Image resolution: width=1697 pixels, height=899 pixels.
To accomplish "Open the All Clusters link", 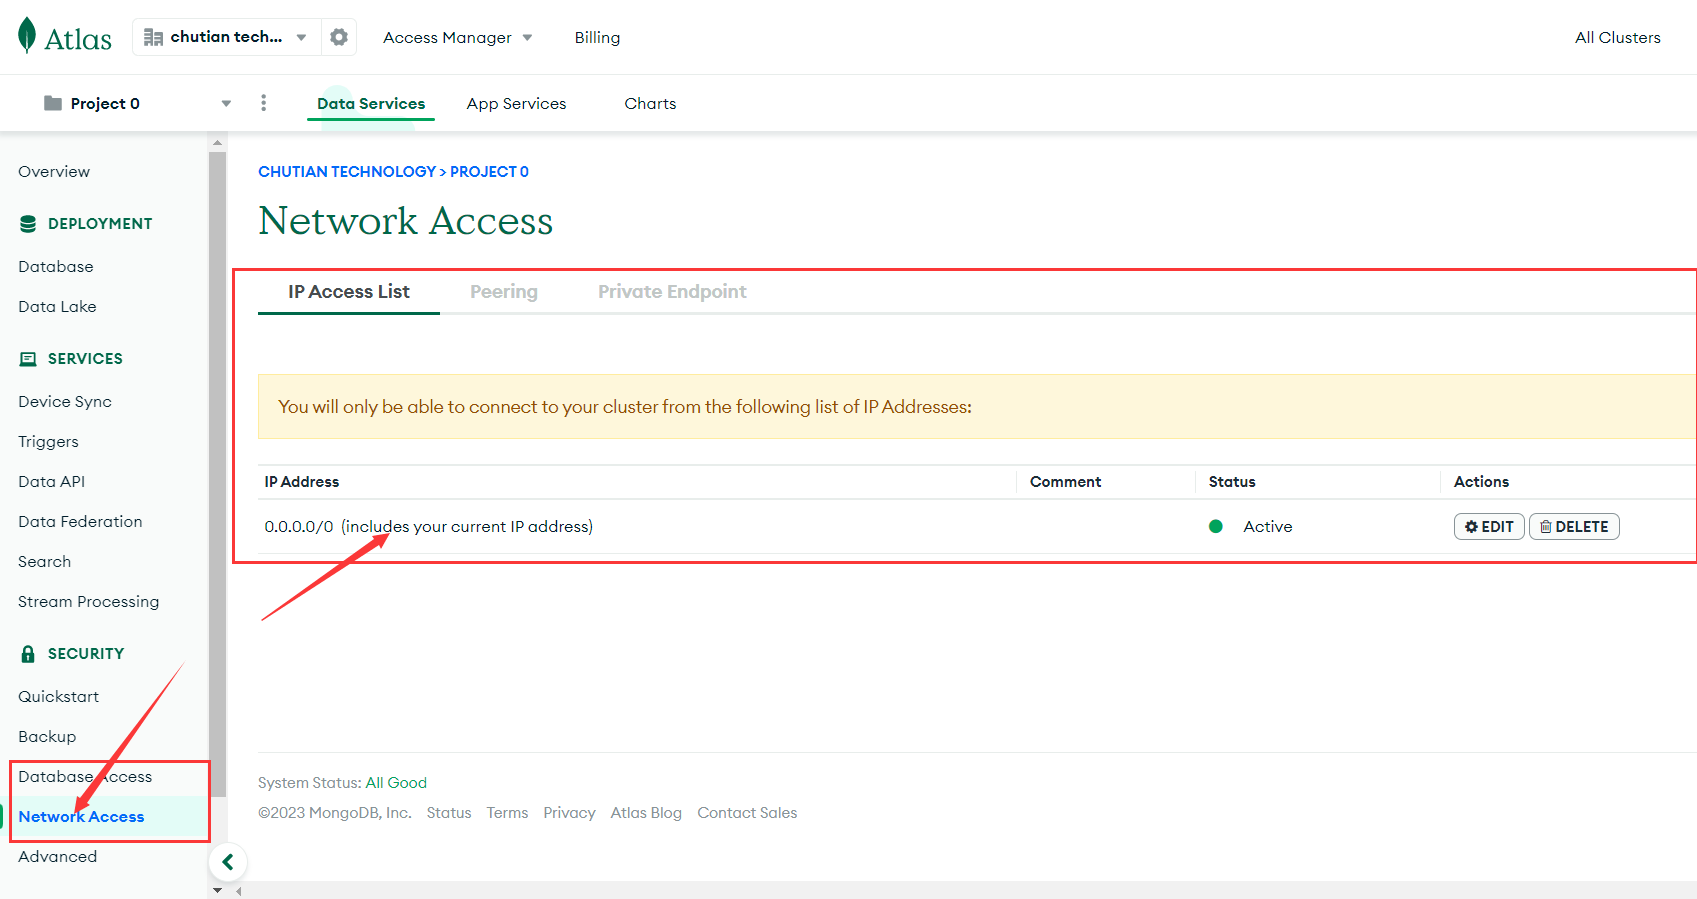I will click(x=1617, y=37).
